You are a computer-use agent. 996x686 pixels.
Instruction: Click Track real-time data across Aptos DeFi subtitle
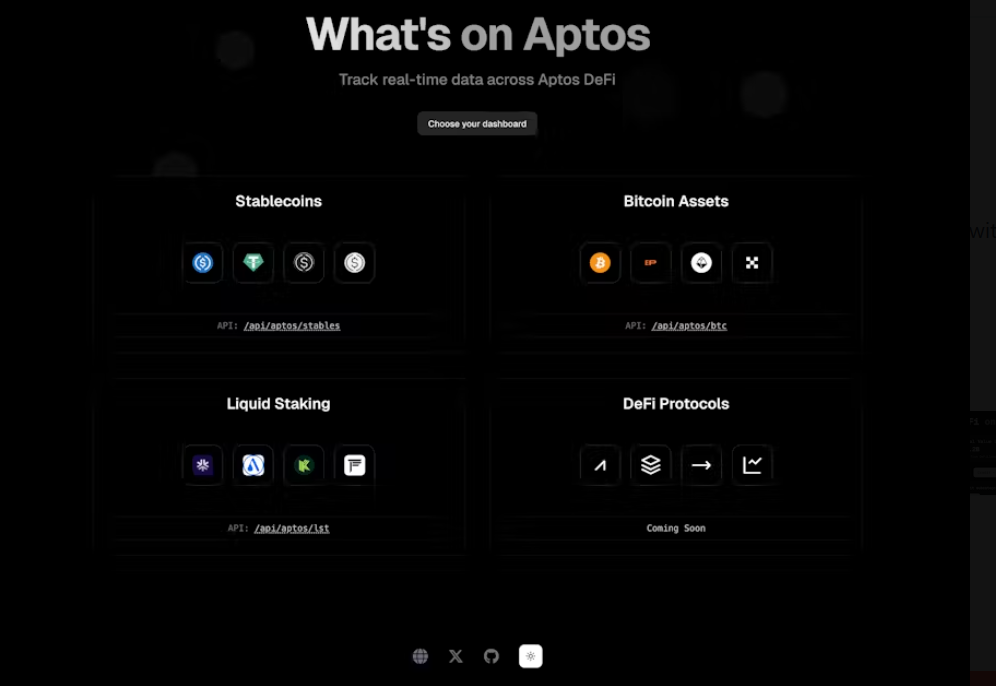click(x=477, y=80)
